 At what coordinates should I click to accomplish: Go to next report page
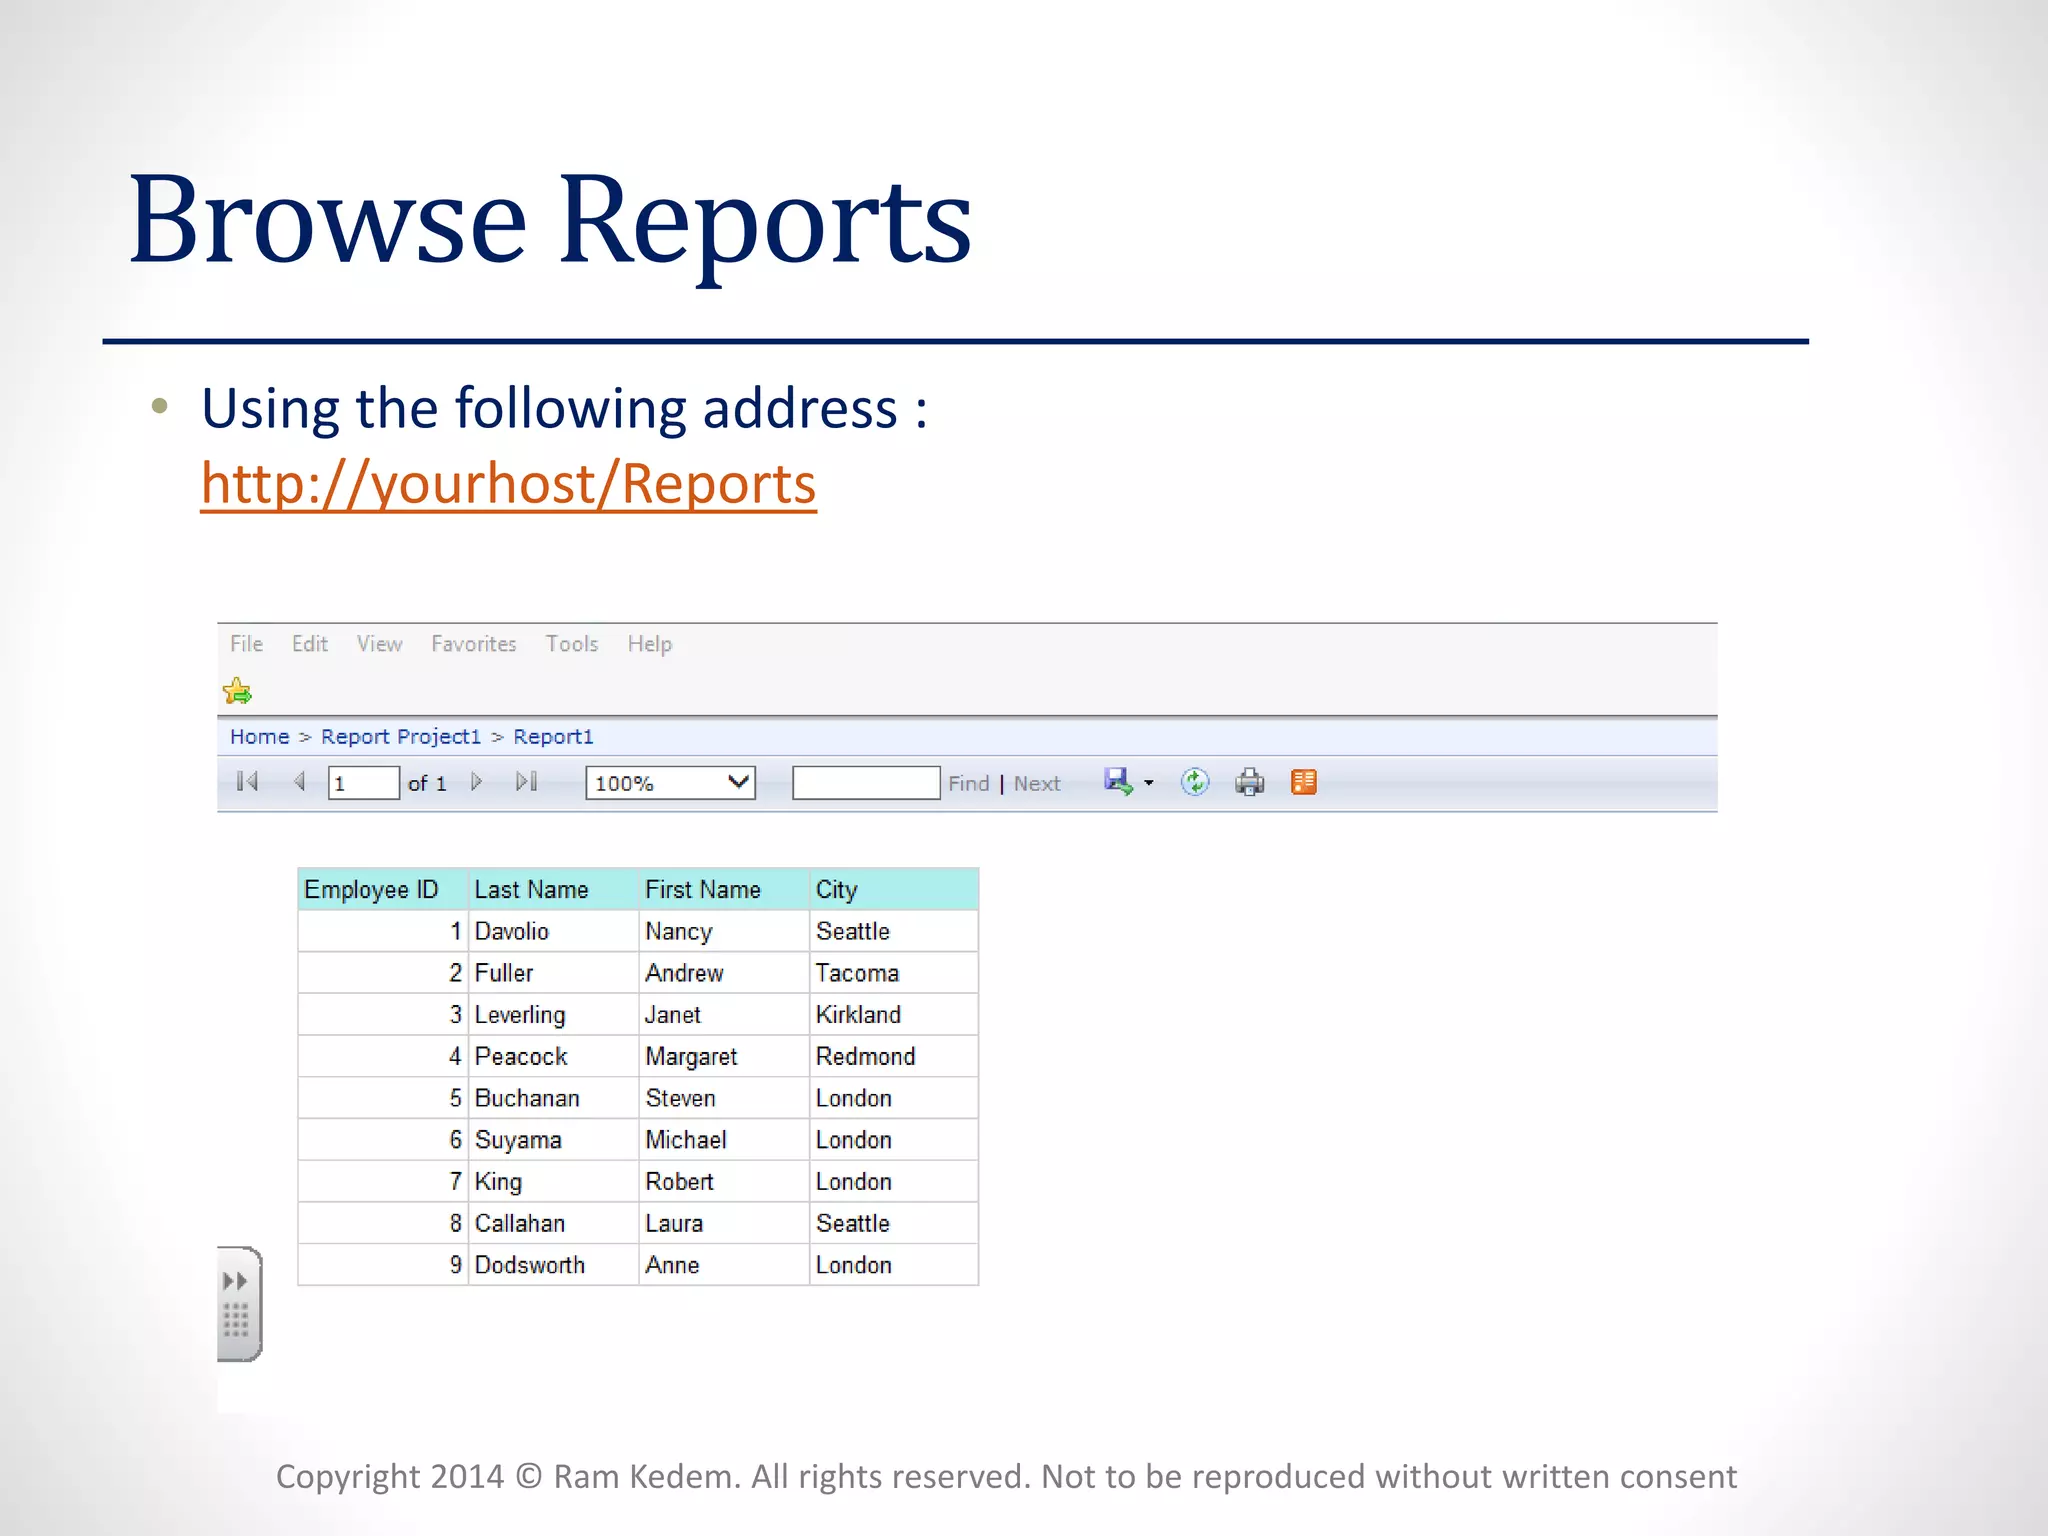point(477,782)
